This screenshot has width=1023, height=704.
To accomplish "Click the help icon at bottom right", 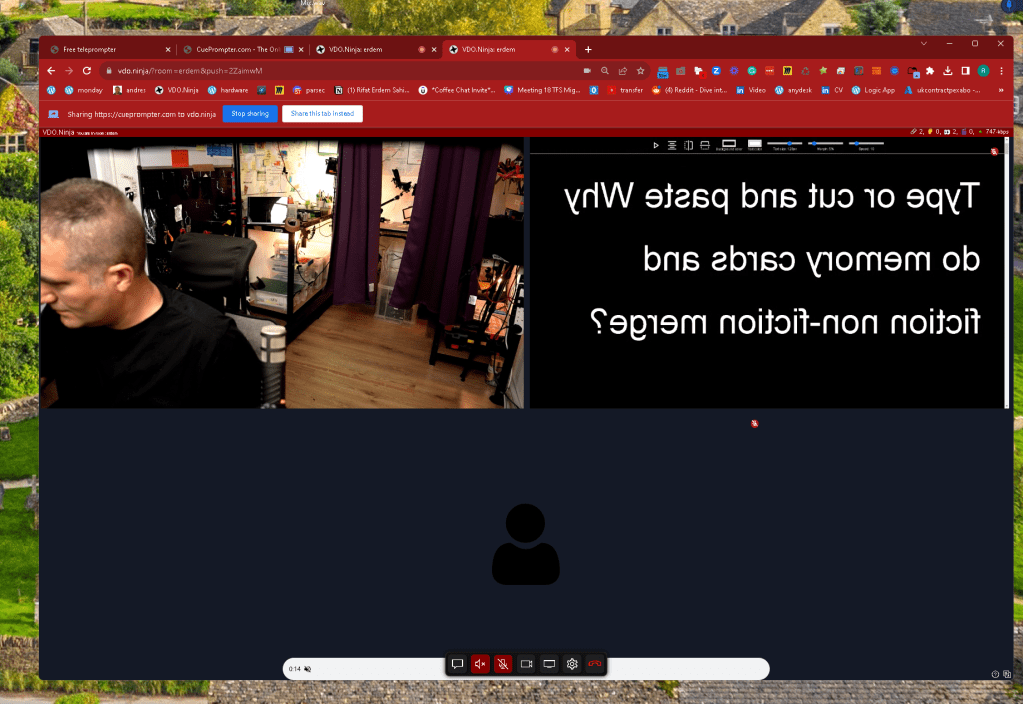I will click(995, 675).
